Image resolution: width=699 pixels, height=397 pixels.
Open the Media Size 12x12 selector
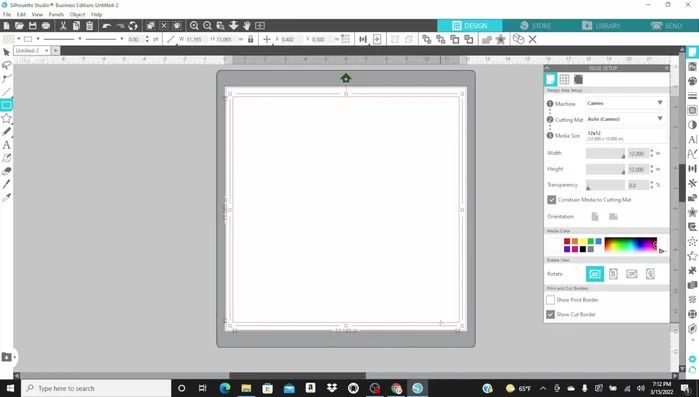[626, 135]
